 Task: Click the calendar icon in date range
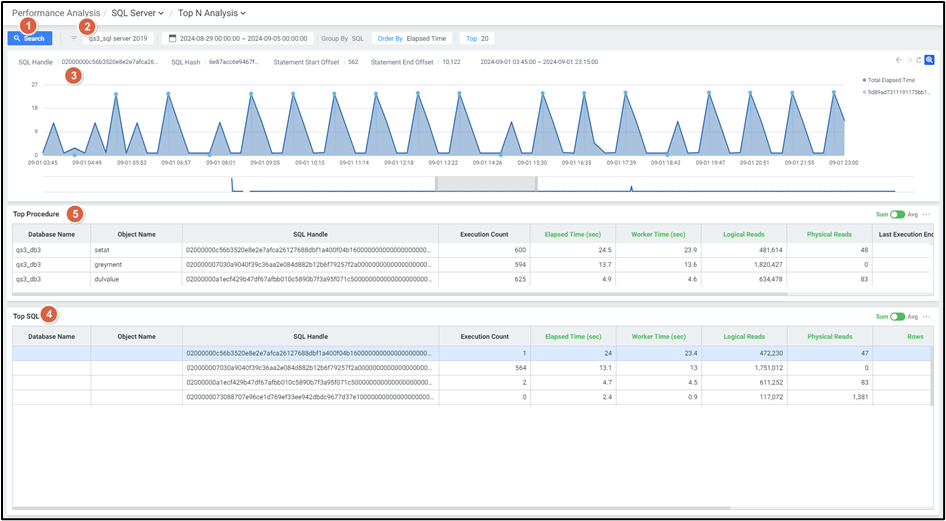tap(173, 39)
